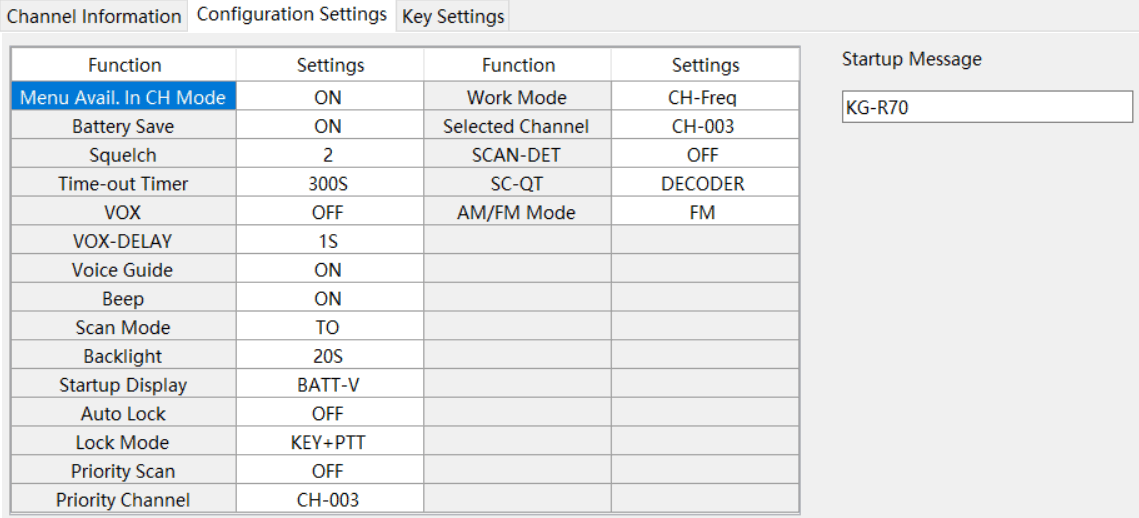1139x518 pixels.
Task: Click the Startup Message text field
Action: (x=986, y=107)
